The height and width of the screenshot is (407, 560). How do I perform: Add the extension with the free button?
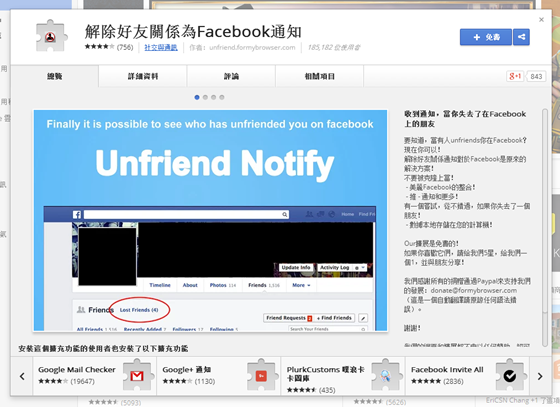[486, 37]
